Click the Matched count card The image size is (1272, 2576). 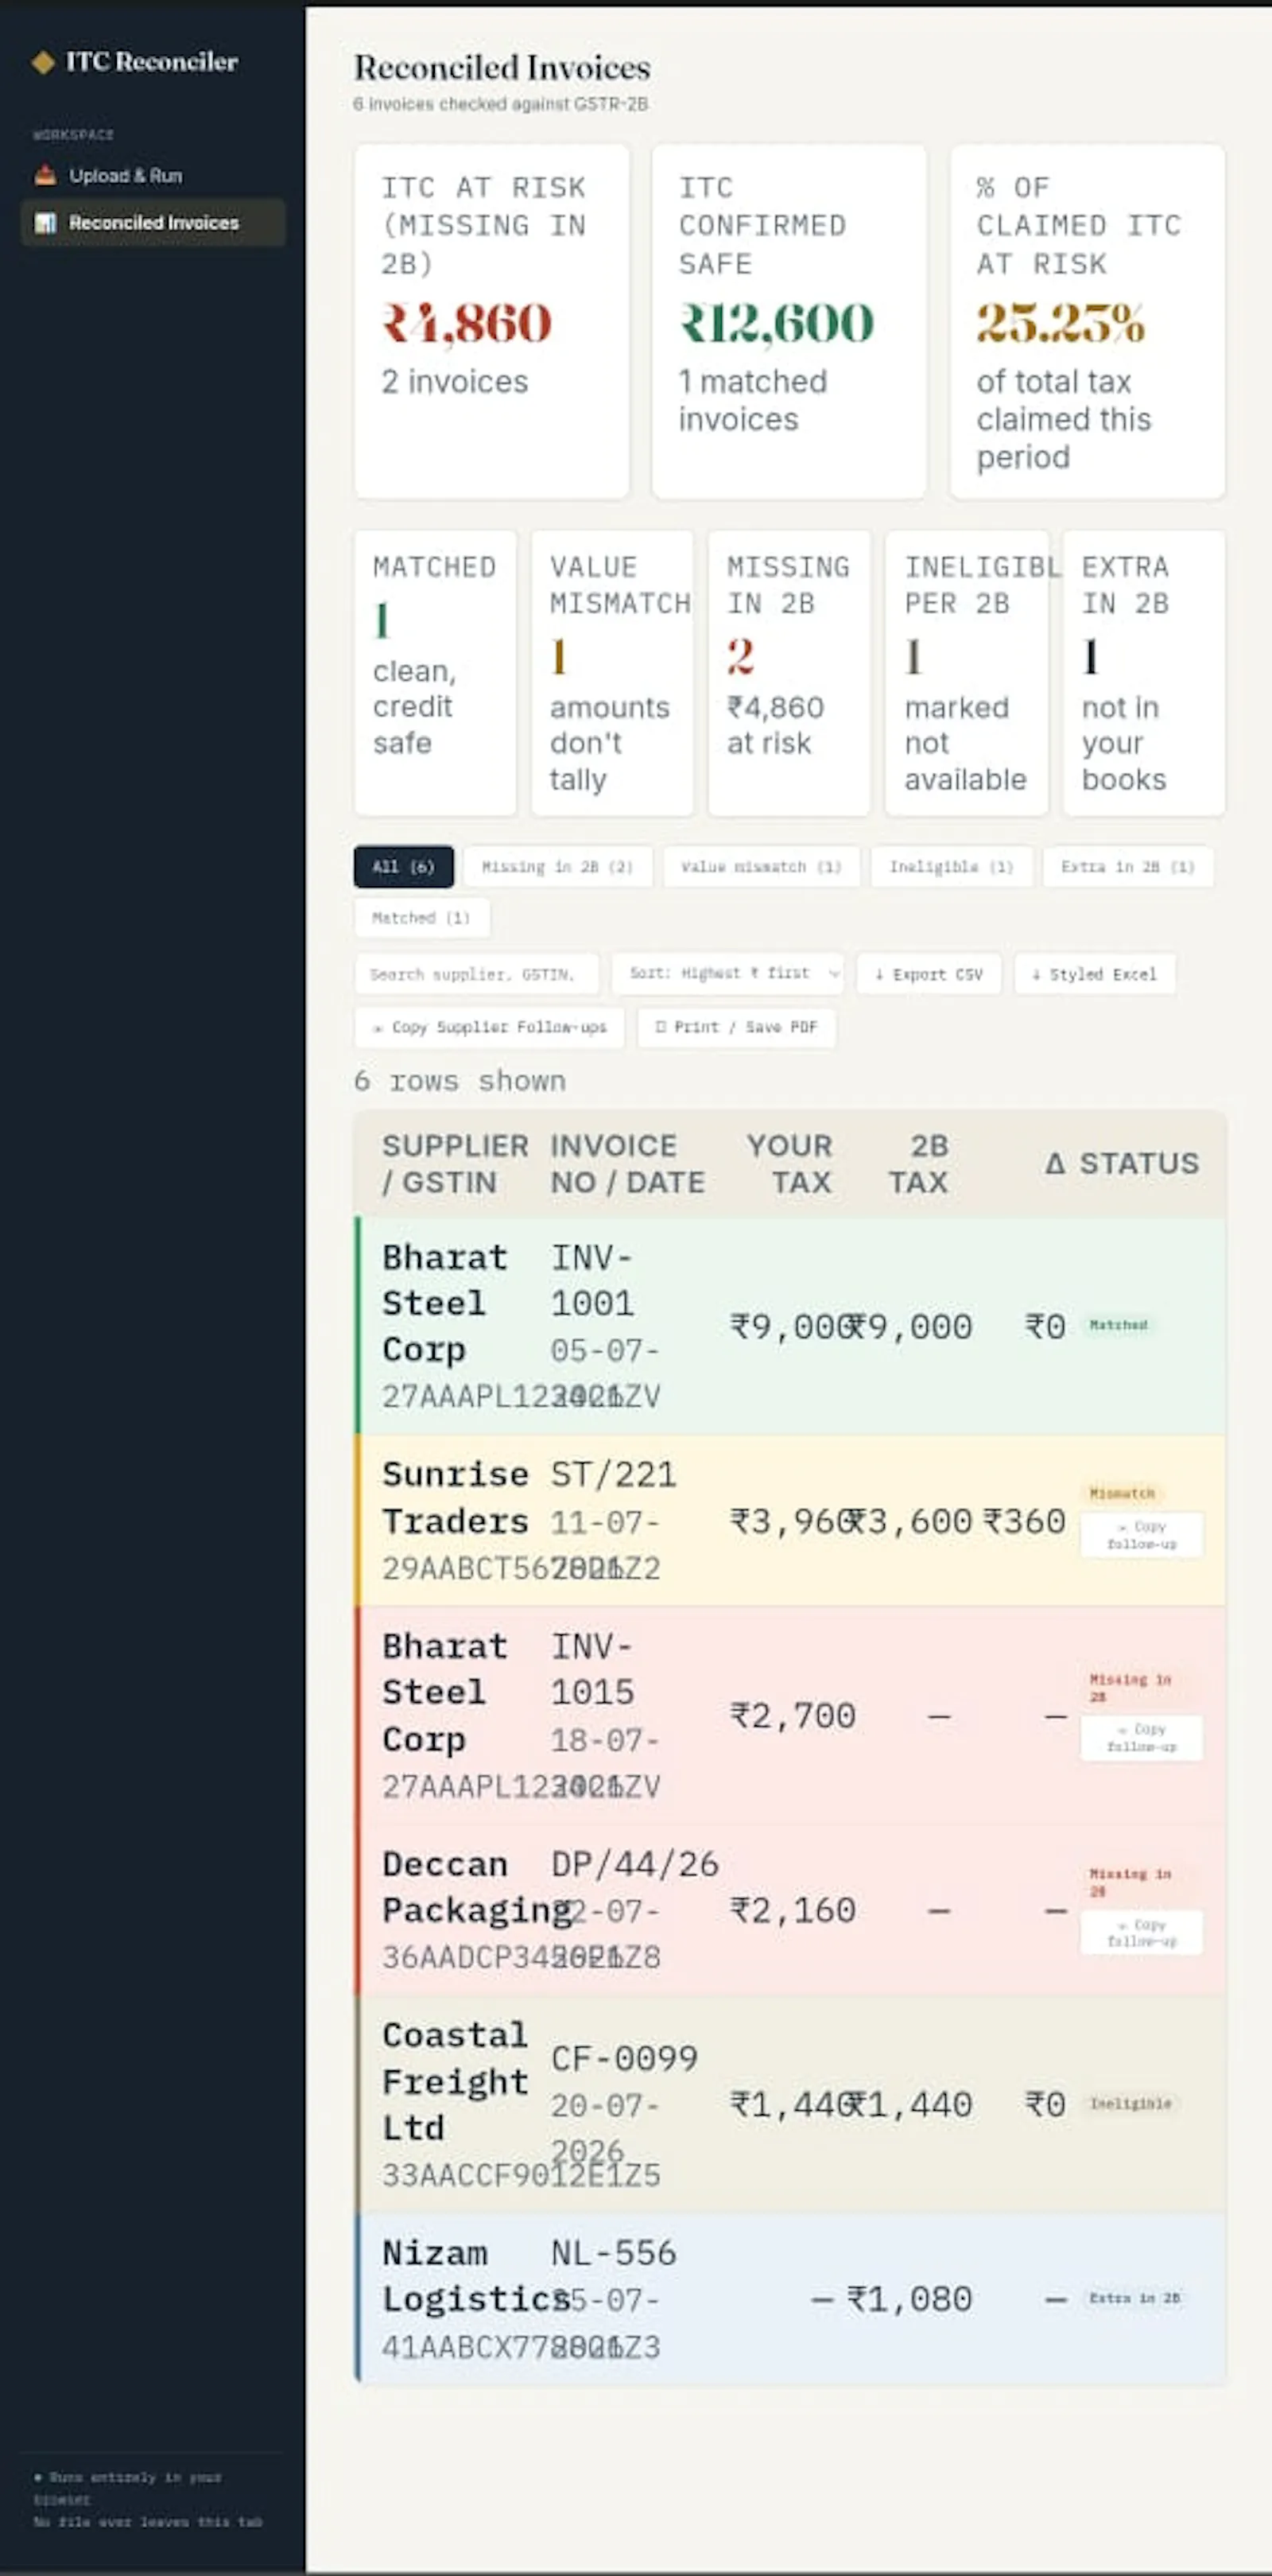click(x=435, y=673)
